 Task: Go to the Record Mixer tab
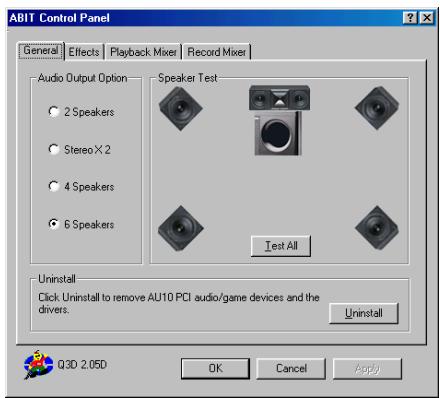point(217,52)
